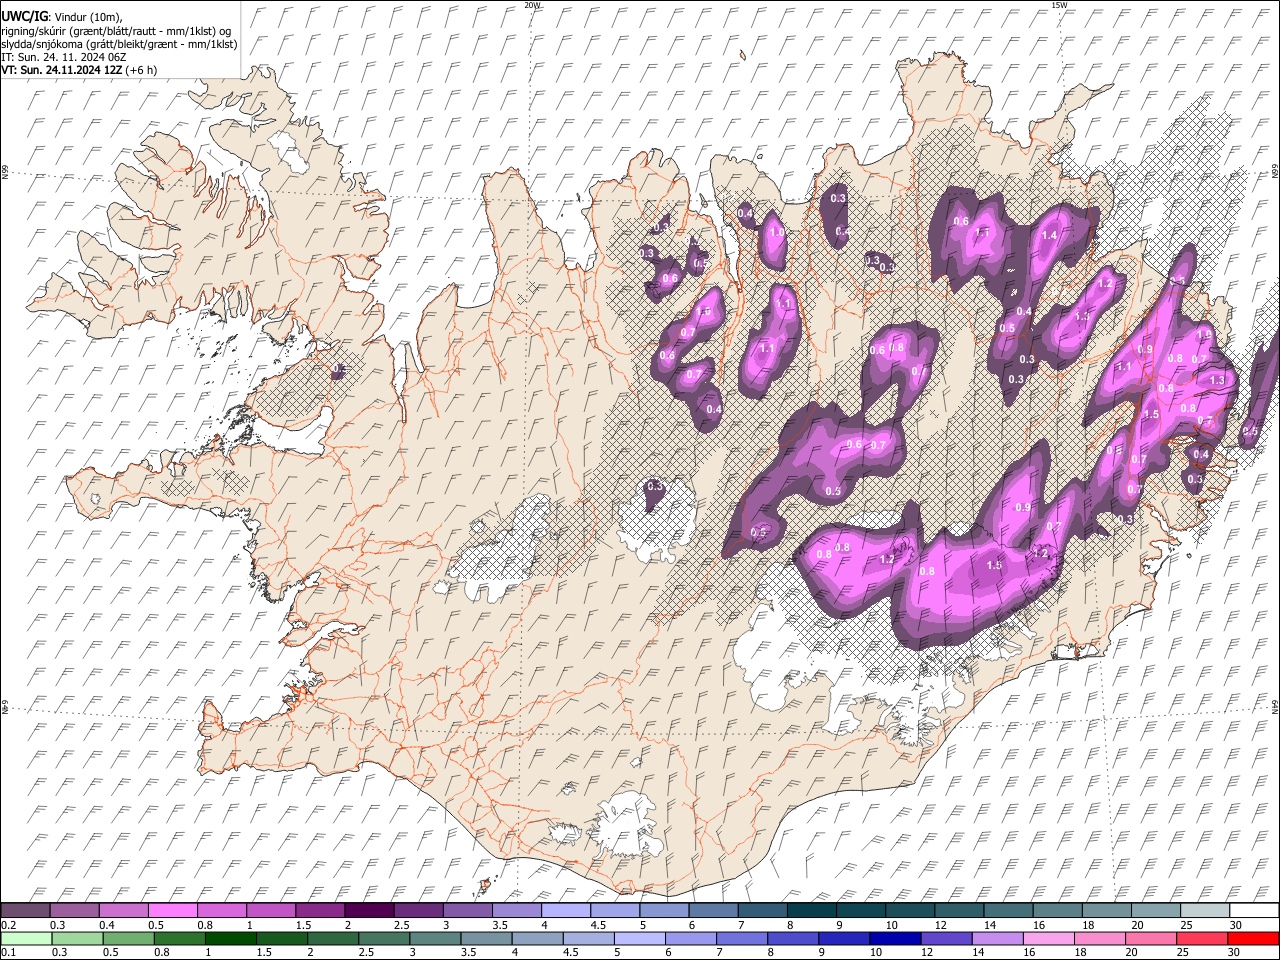The width and height of the screenshot is (1280, 960).
Task: Click the light purple 14 rain-scale swatch
Action: [997, 938]
